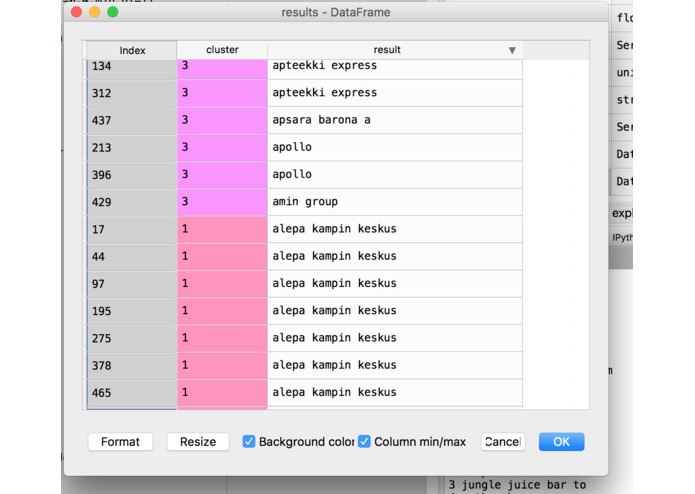Confirm with the OK button
The image size is (695, 494).
tap(562, 442)
